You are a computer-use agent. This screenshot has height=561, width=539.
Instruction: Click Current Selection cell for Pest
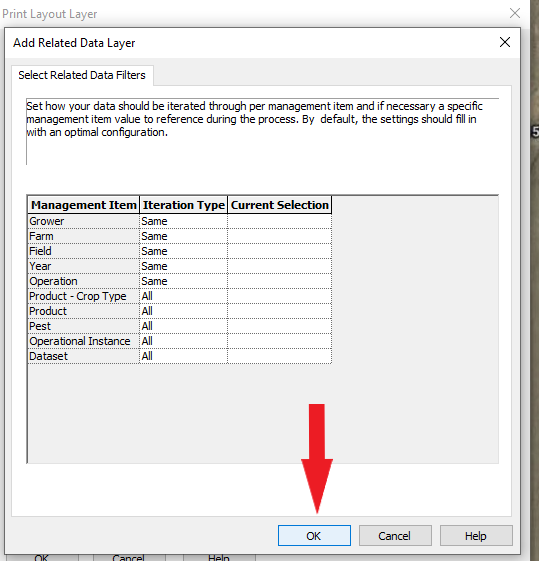point(279,326)
